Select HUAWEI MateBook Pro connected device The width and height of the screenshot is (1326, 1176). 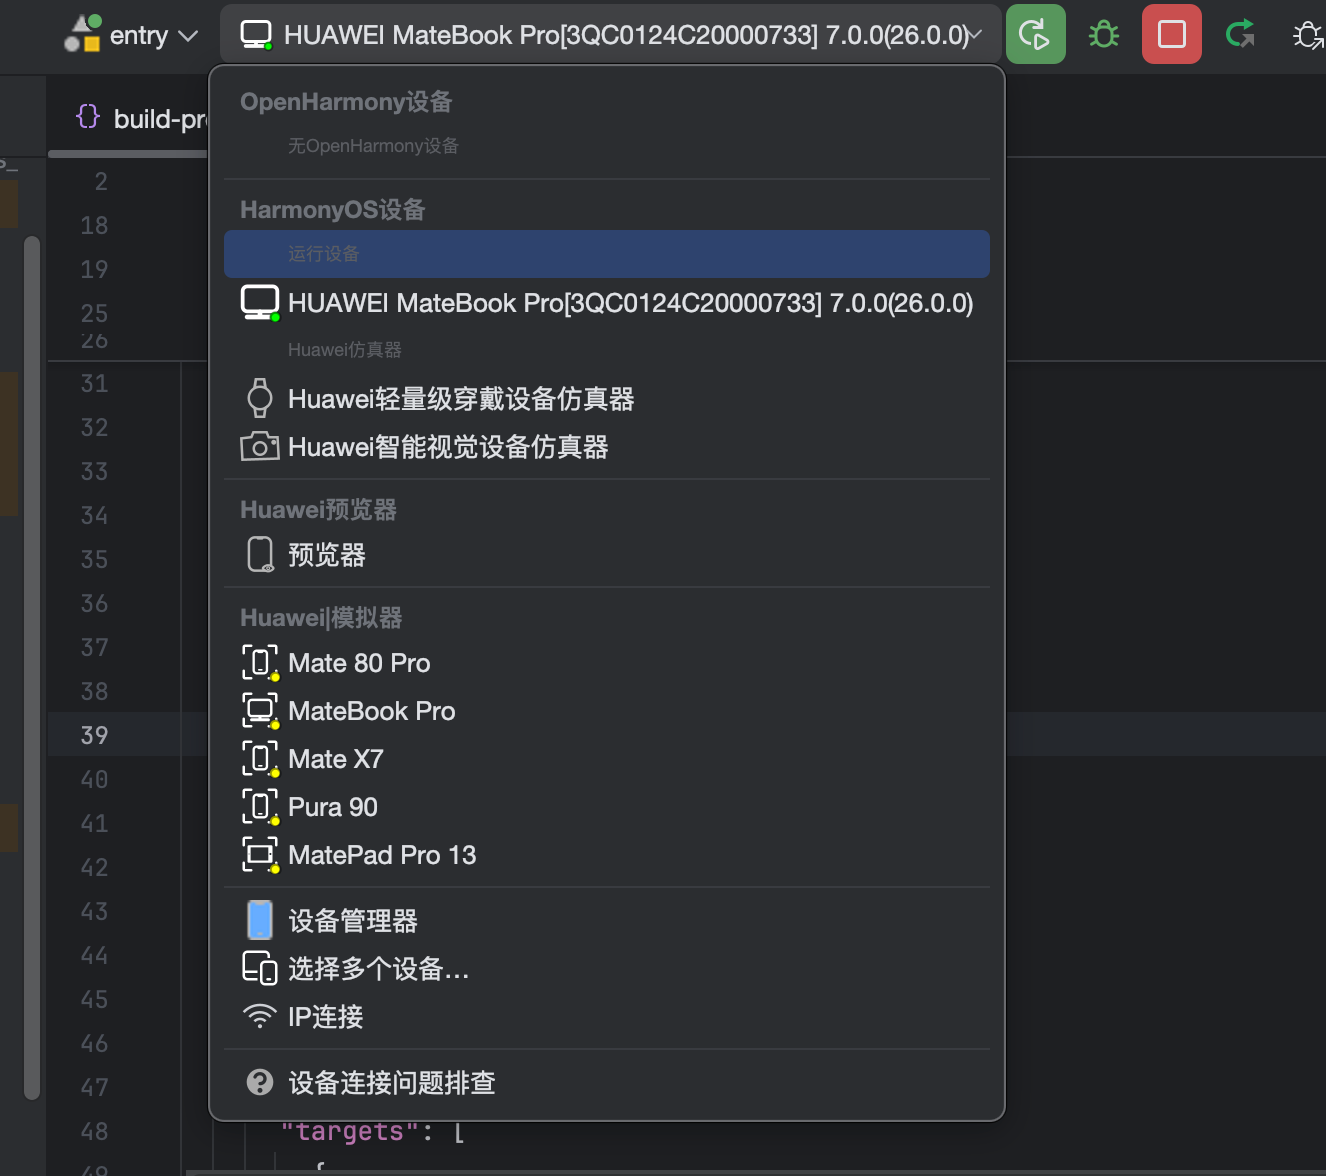pyautogui.click(x=607, y=303)
